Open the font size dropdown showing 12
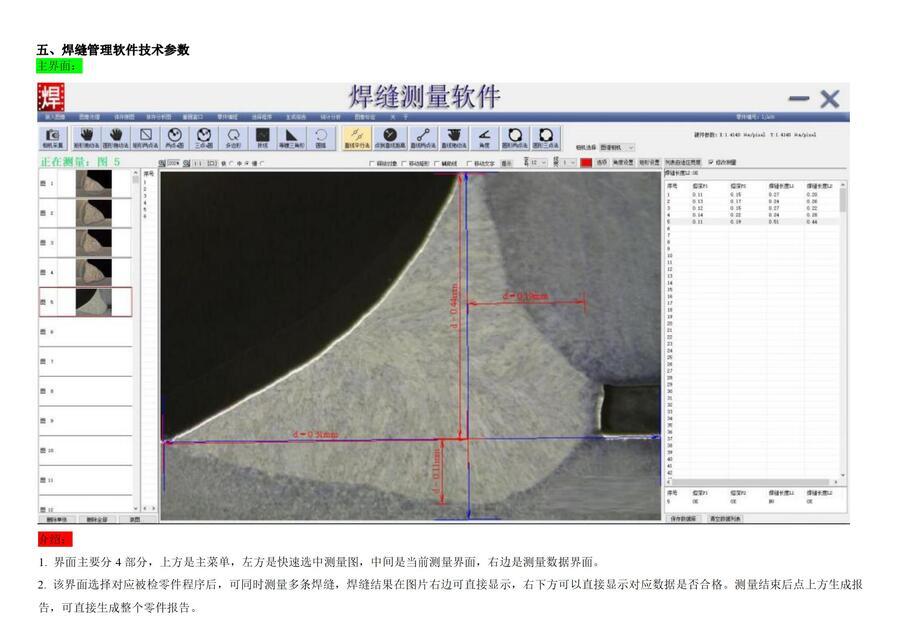This screenshot has width=900, height=637. coord(537,162)
